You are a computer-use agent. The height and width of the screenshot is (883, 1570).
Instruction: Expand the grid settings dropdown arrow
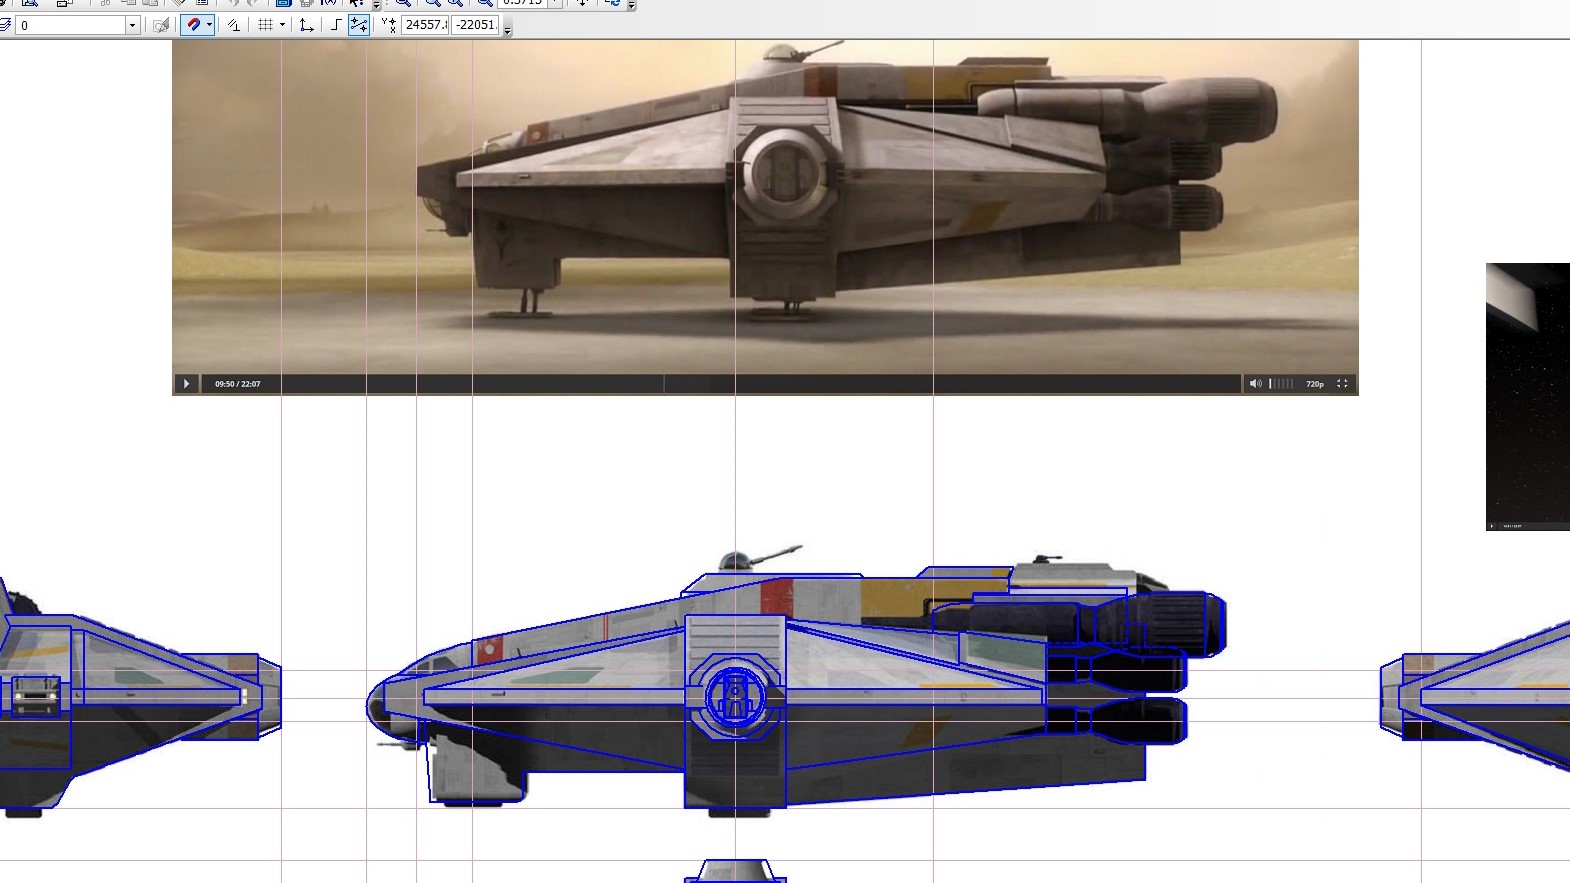pyautogui.click(x=282, y=25)
